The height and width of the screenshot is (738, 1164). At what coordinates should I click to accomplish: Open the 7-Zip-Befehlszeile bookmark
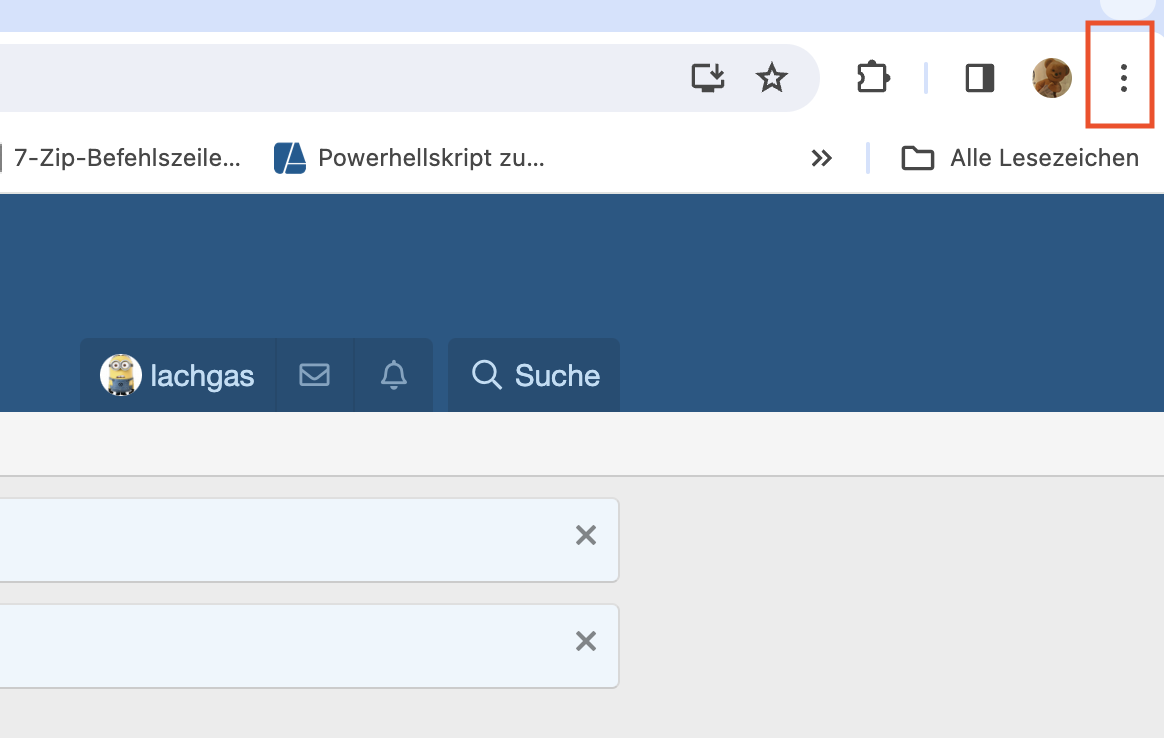pos(127,158)
